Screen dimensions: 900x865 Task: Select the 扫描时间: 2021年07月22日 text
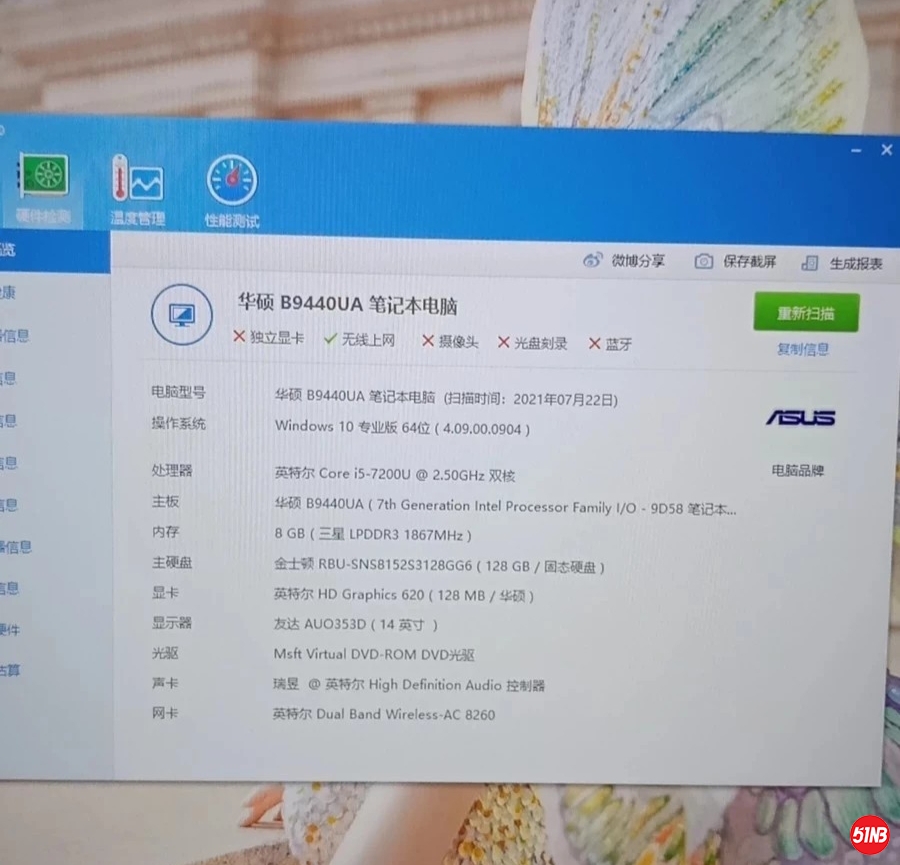pyautogui.click(x=531, y=399)
